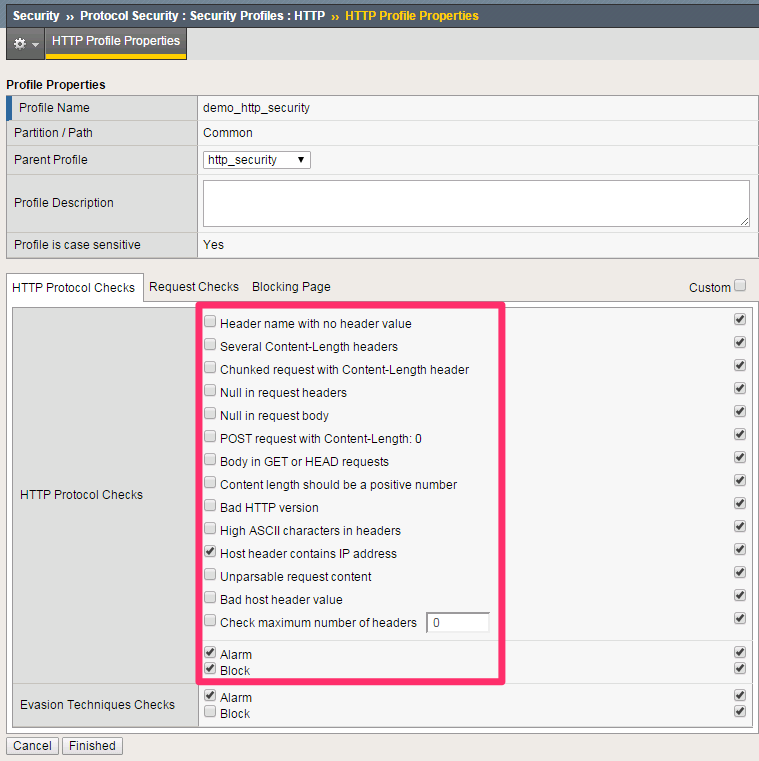Enable Several Content-Length headers check
Image resolution: width=759 pixels, height=761 pixels.
tap(210, 345)
